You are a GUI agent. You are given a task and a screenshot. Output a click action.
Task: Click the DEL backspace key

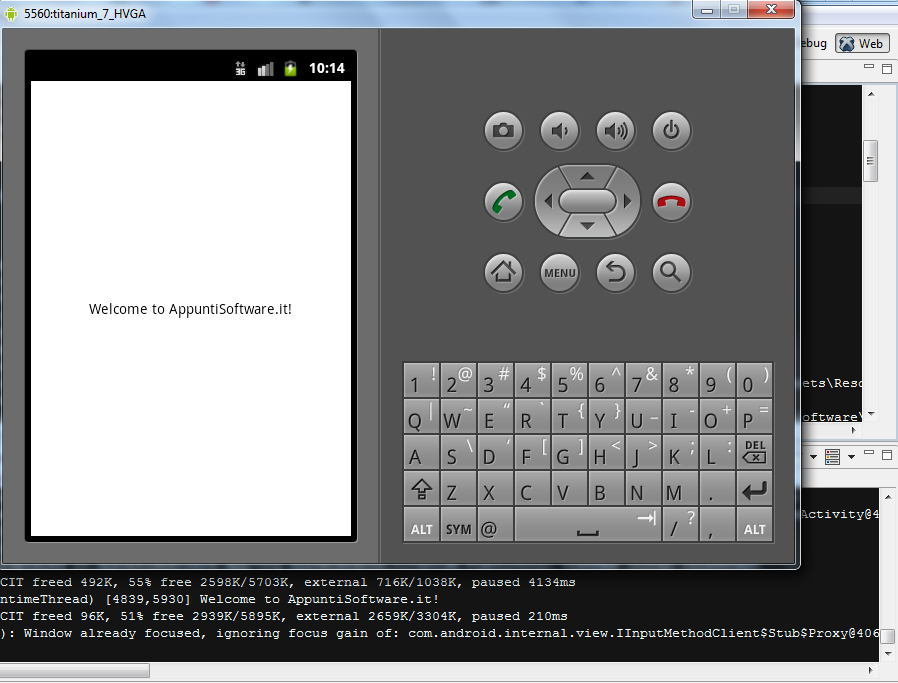[754, 452]
